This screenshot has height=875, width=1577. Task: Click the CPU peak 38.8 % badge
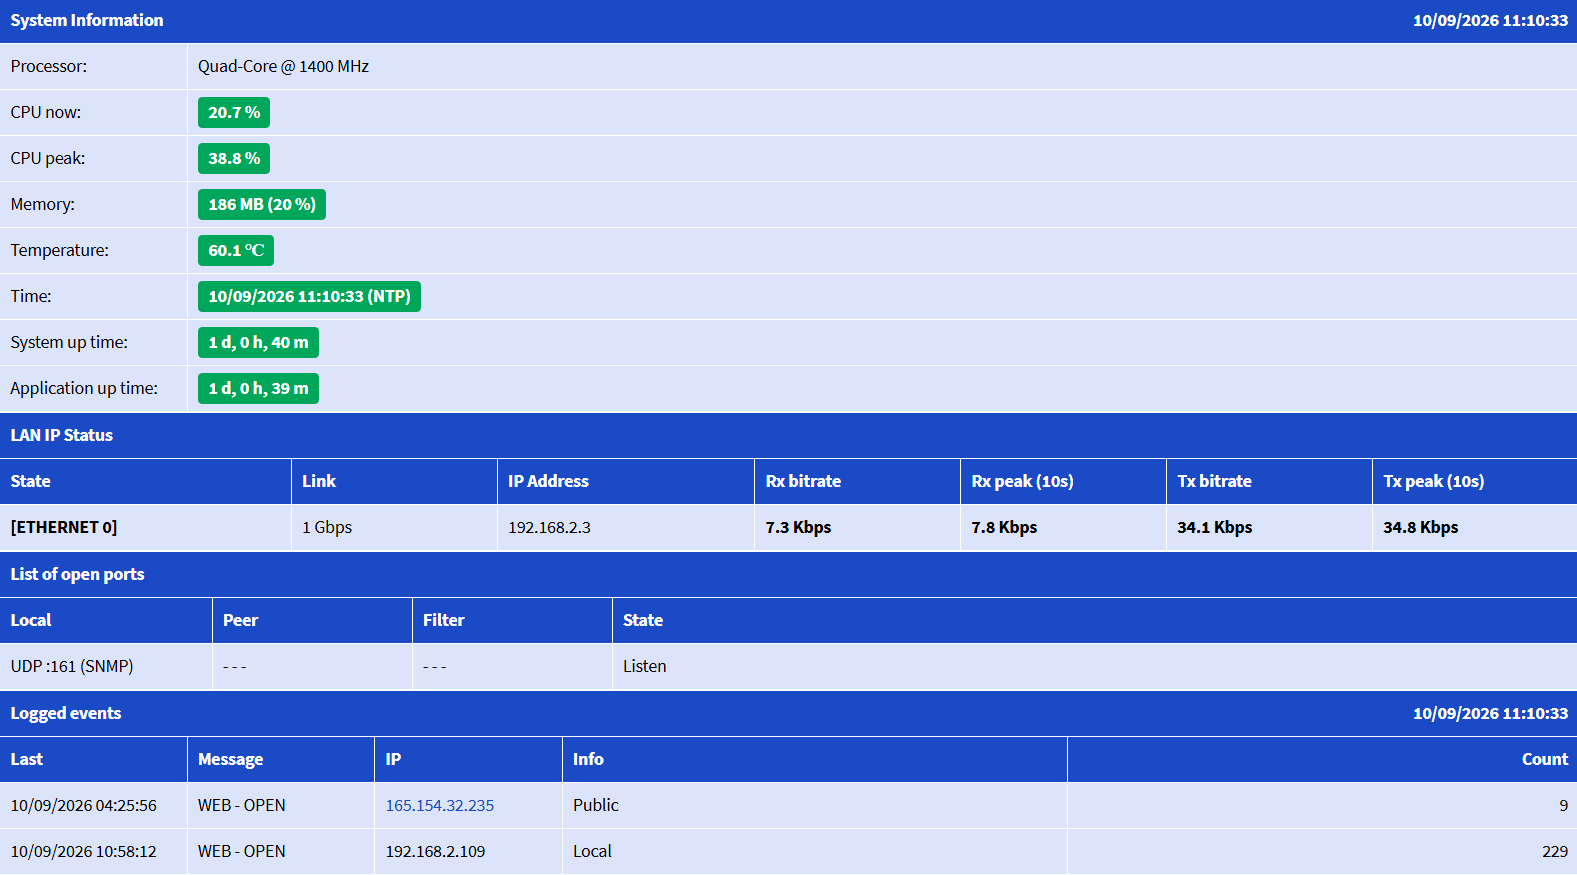pyautogui.click(x=234, y=158)
